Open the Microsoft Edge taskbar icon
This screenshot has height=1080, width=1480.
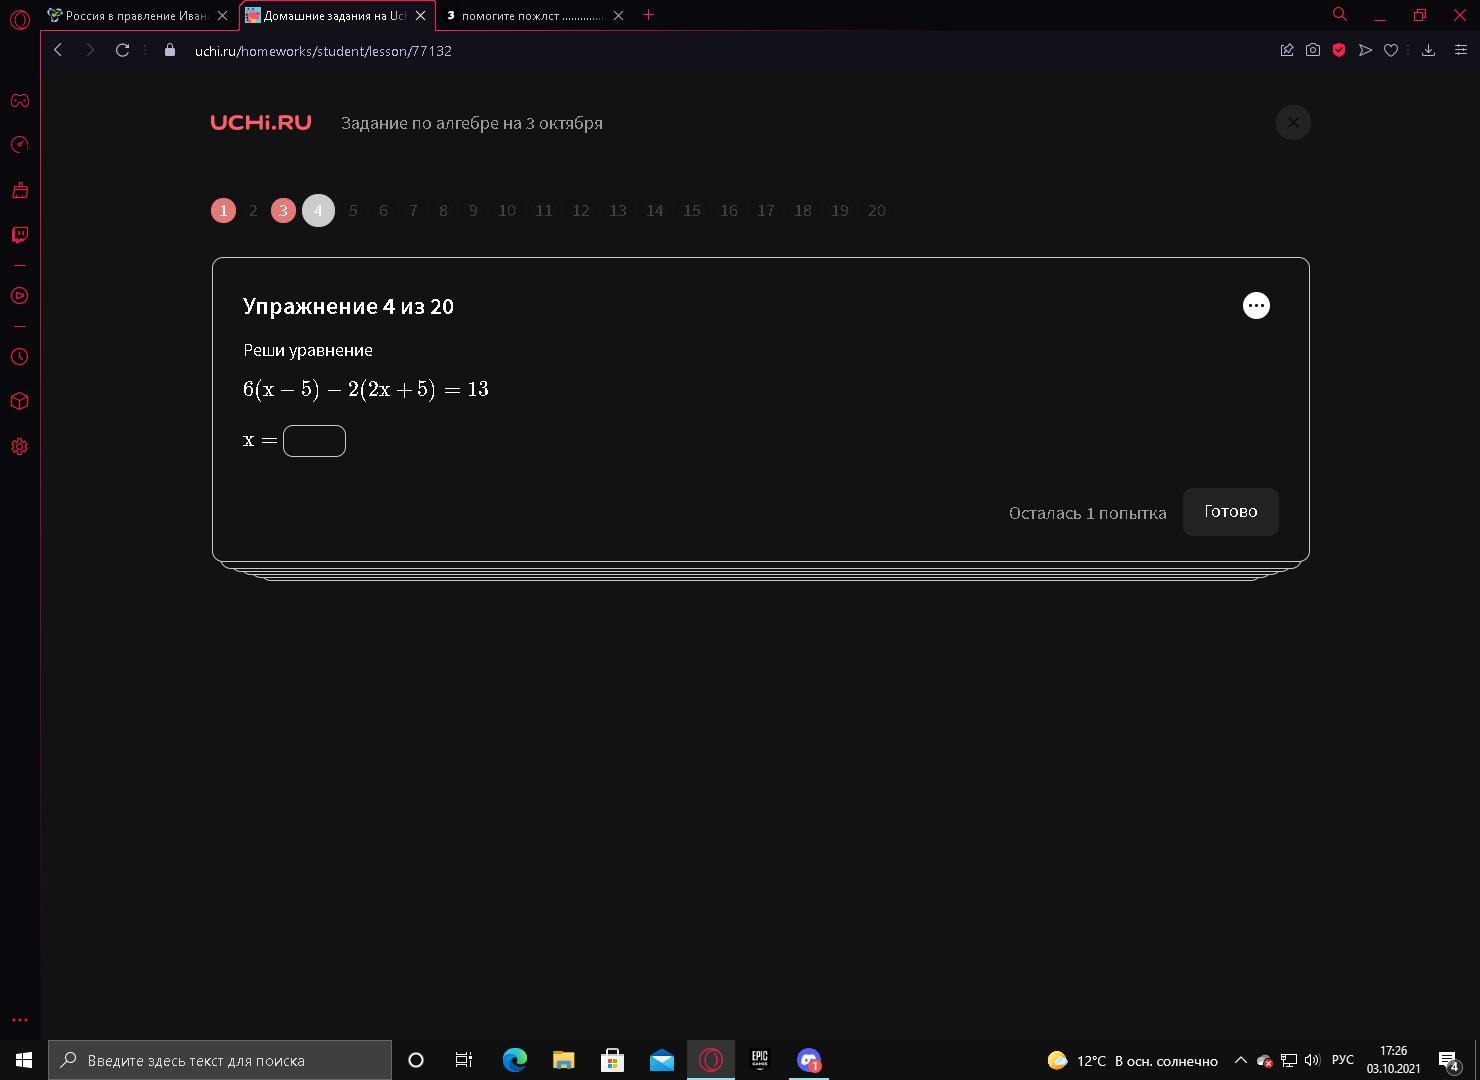514,1060
